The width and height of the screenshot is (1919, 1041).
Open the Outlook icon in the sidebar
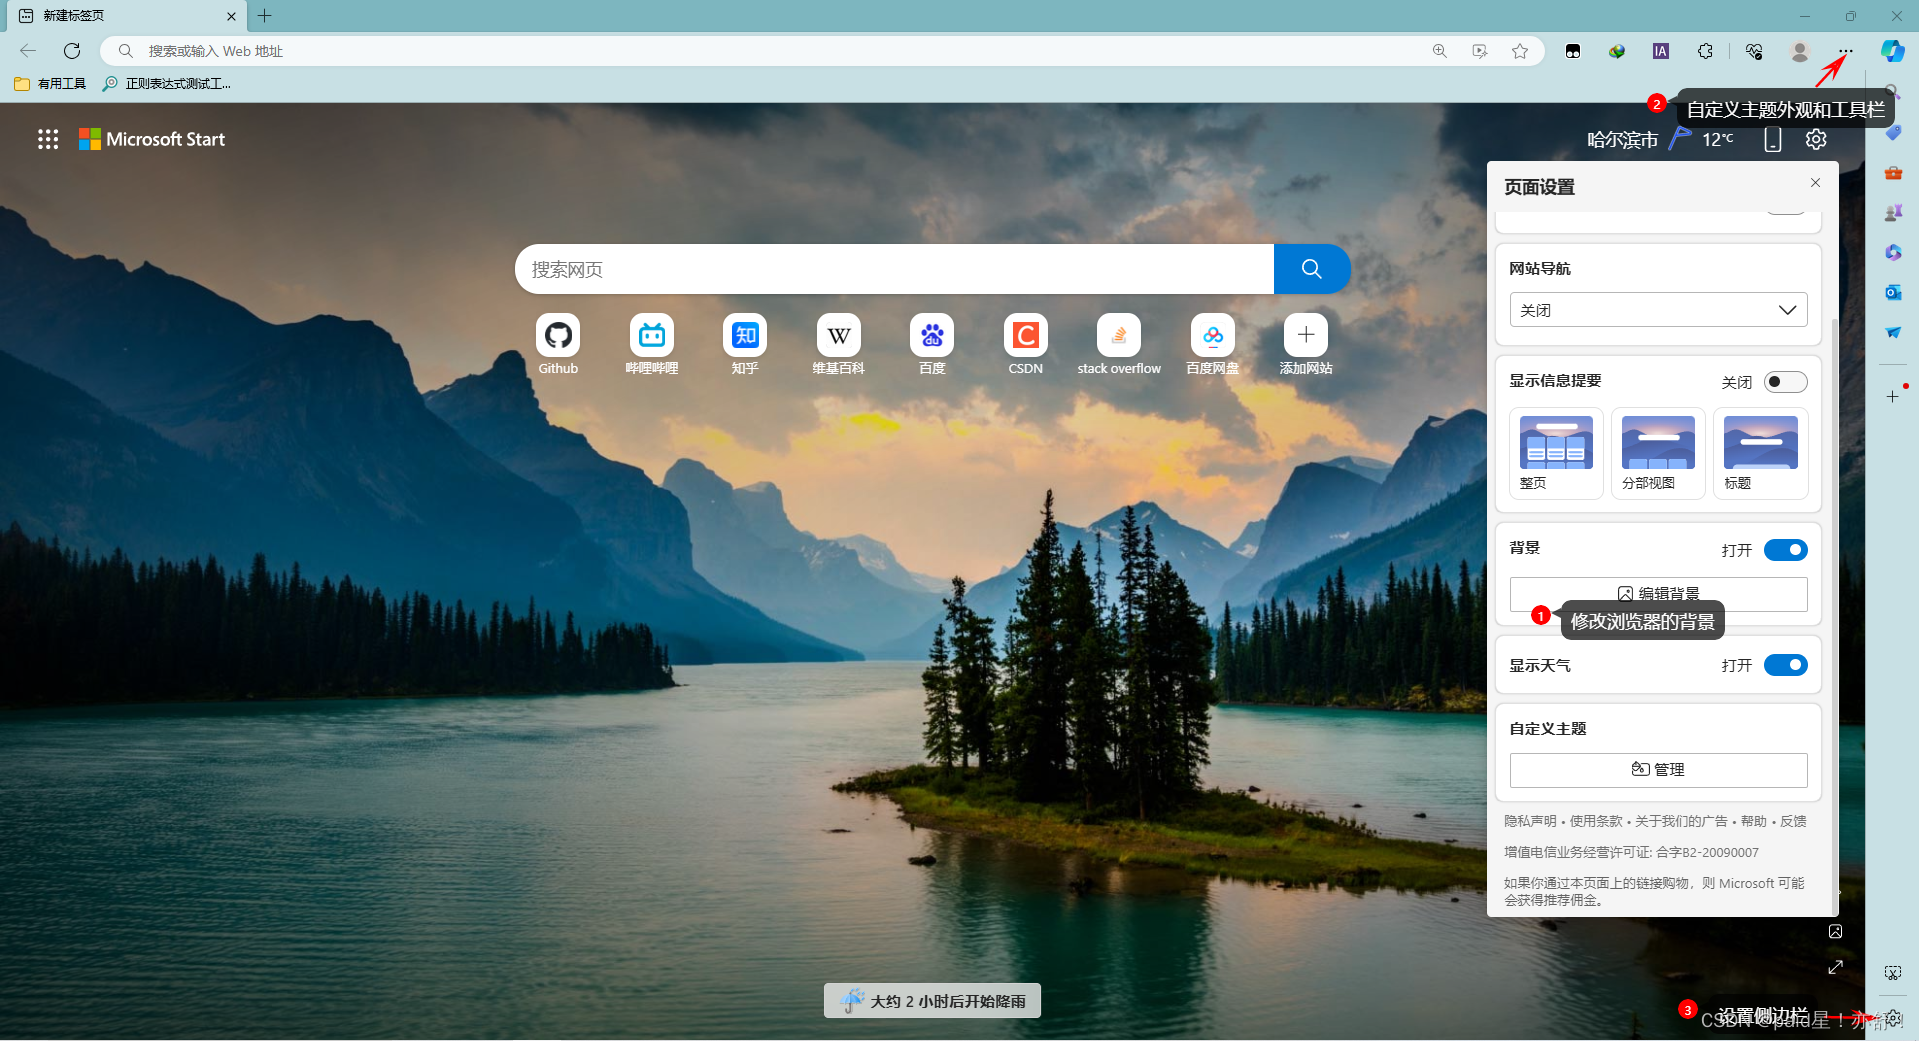[x=1893, y=292]
